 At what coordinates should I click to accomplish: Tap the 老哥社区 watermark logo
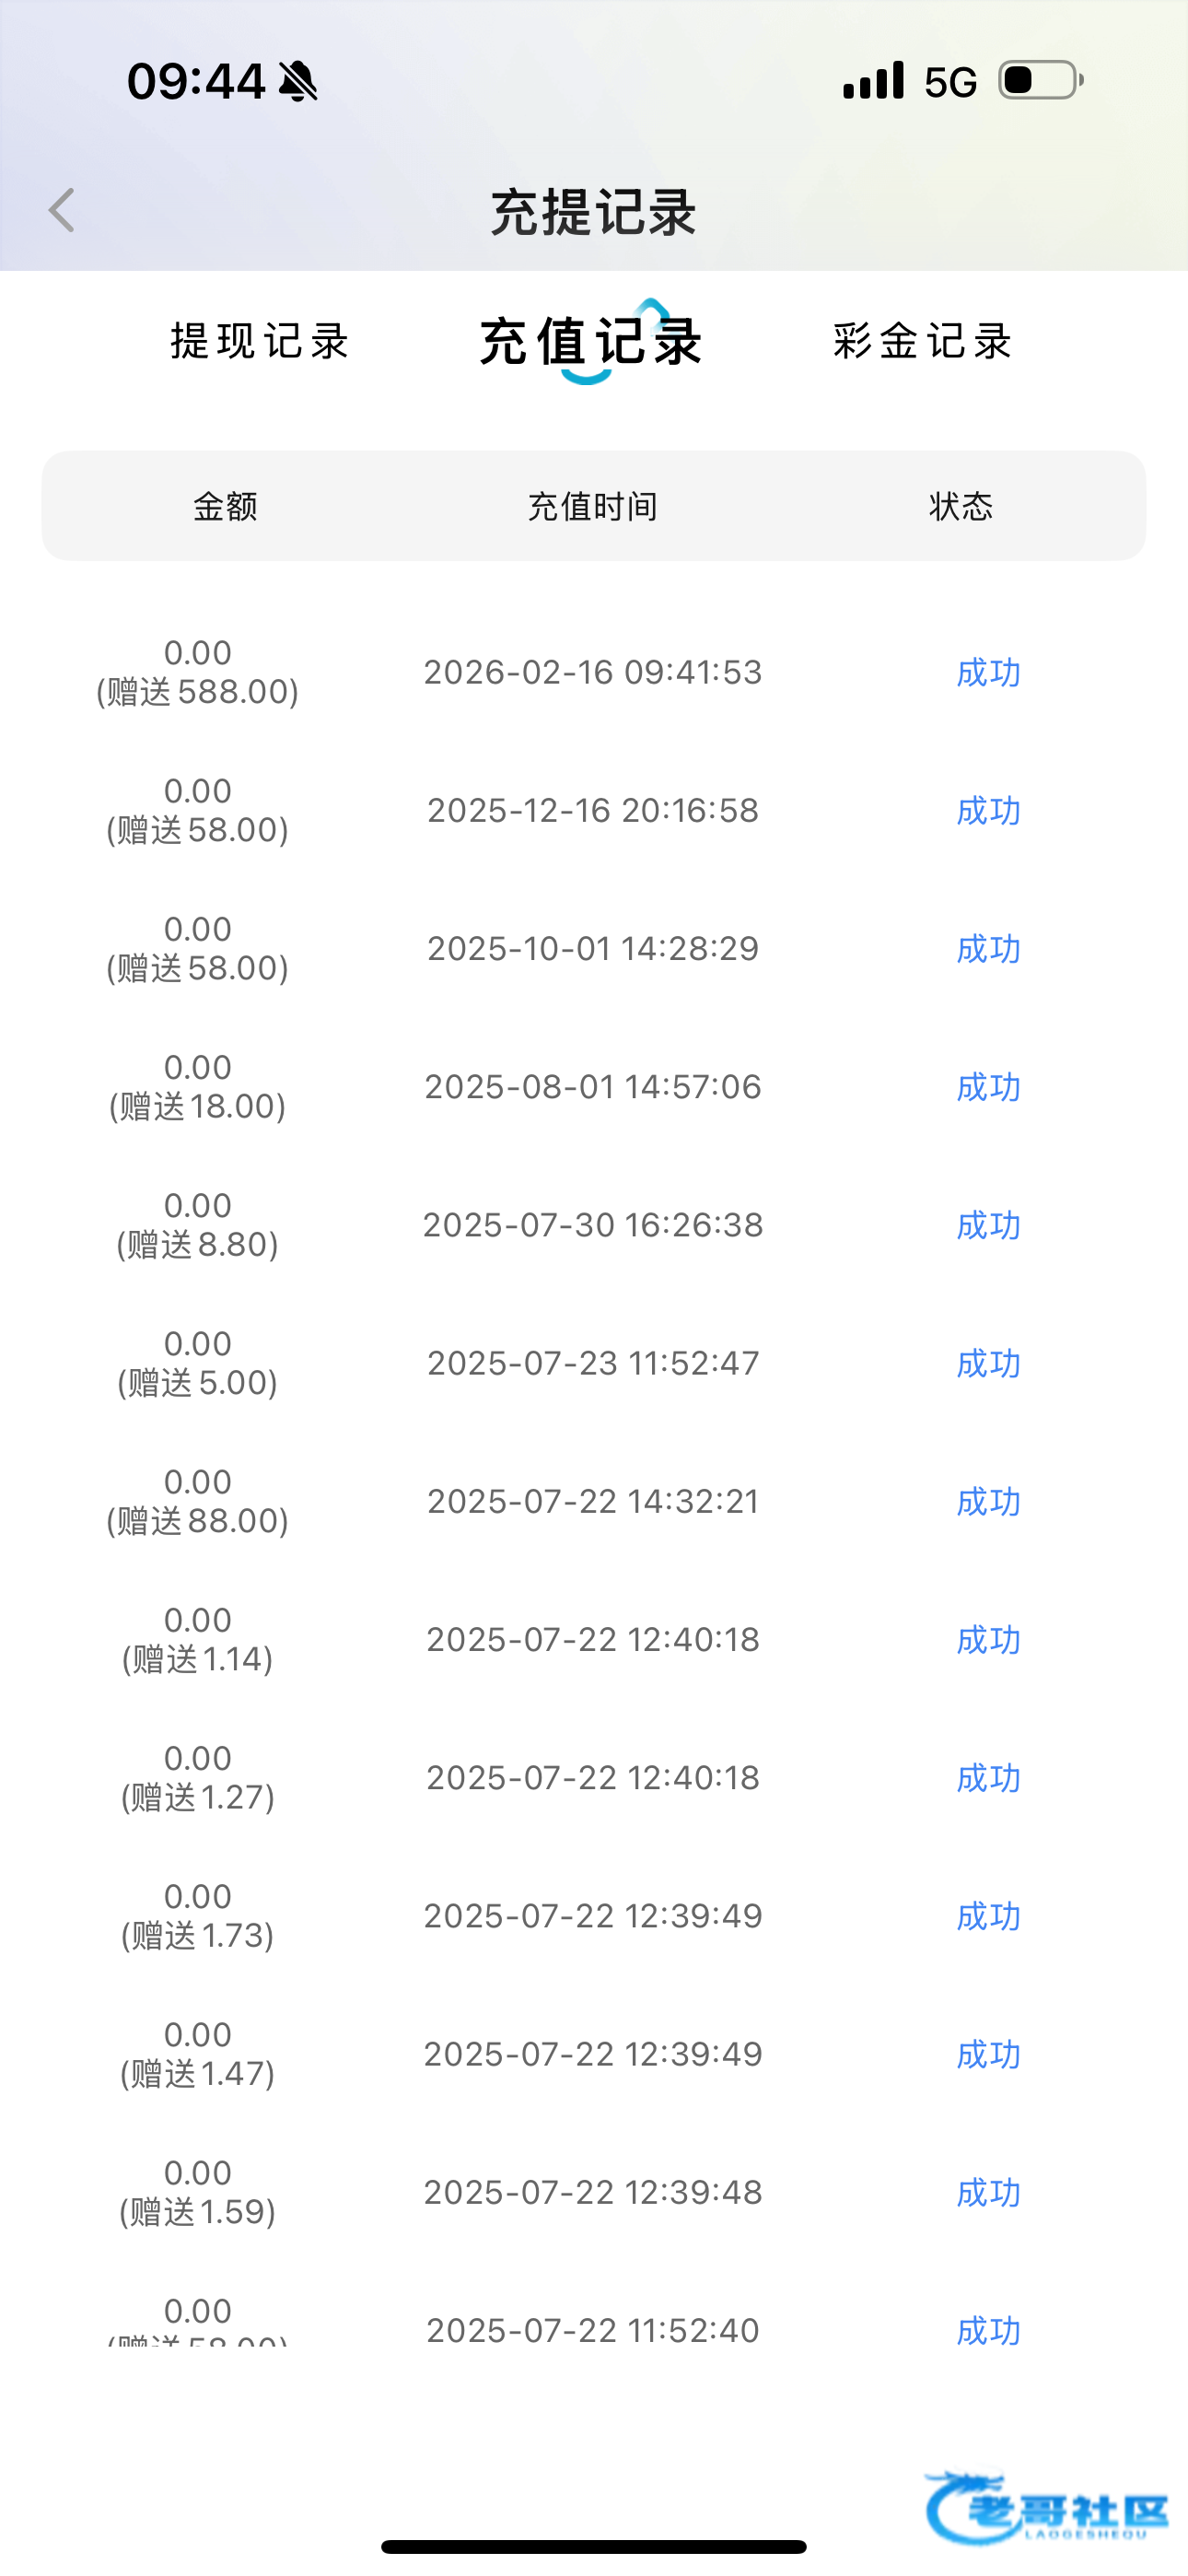point(1047,2507)
